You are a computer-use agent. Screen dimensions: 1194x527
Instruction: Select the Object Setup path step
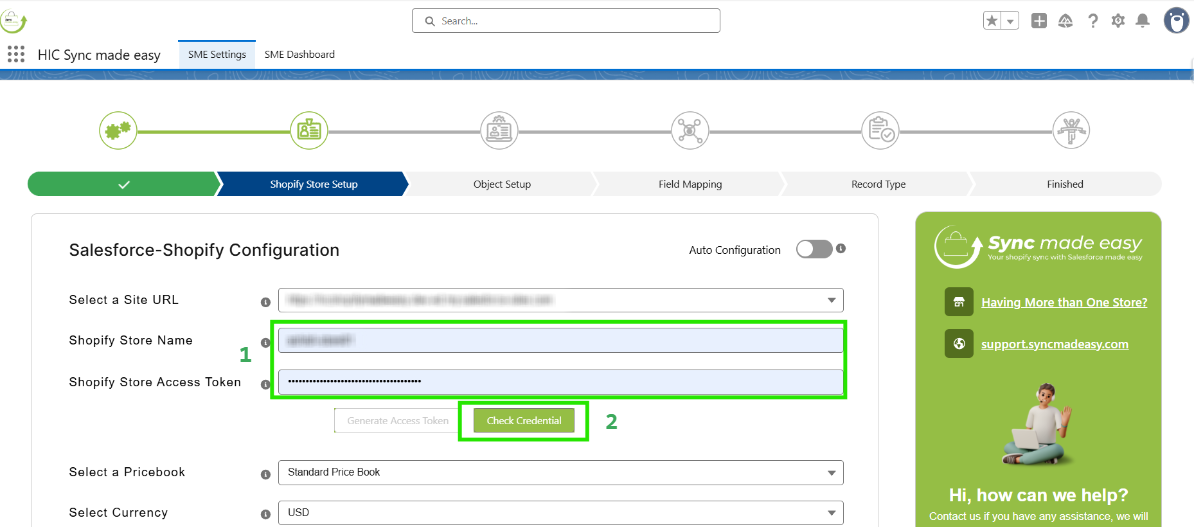502,184
